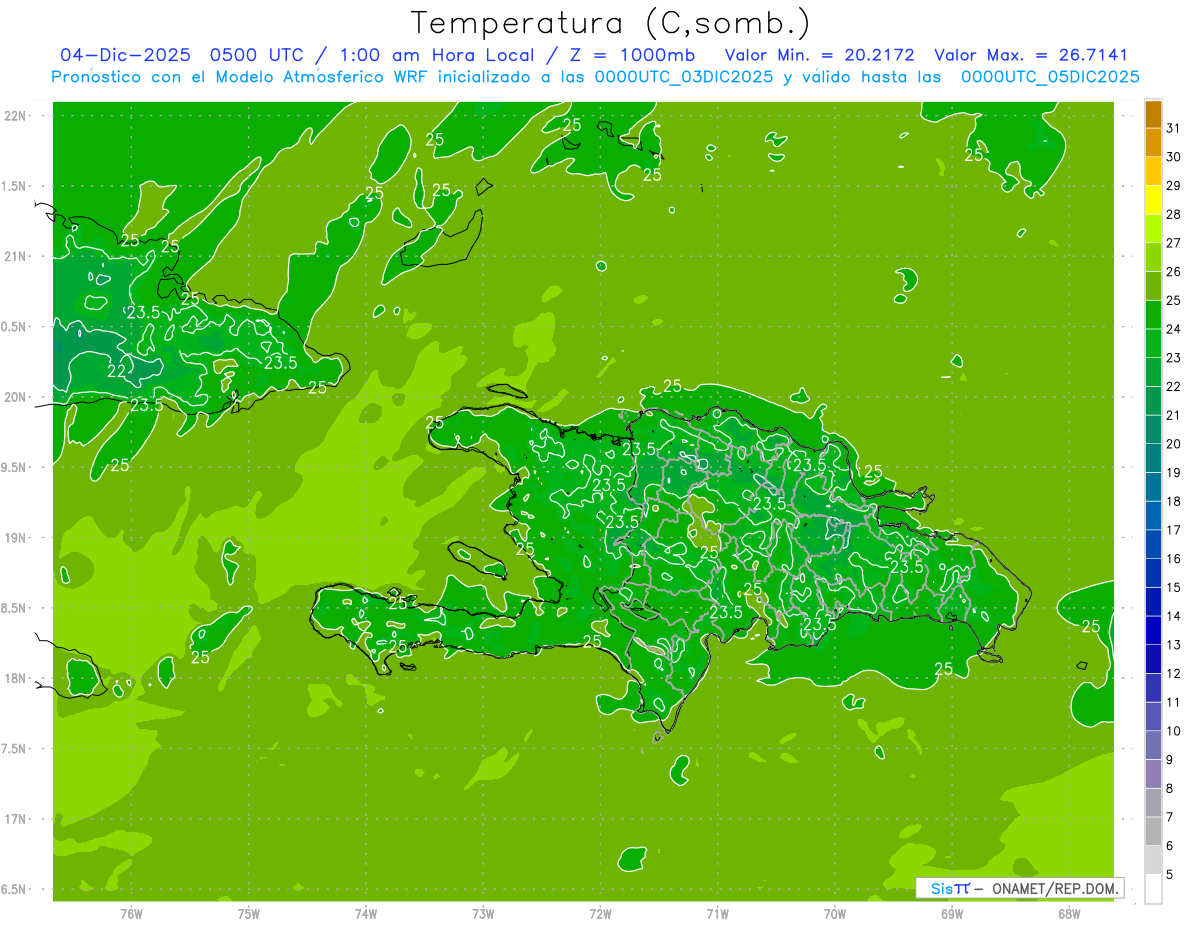Click the 18N latitude axis label
The image size is (1200, 927).
point(15,678)
